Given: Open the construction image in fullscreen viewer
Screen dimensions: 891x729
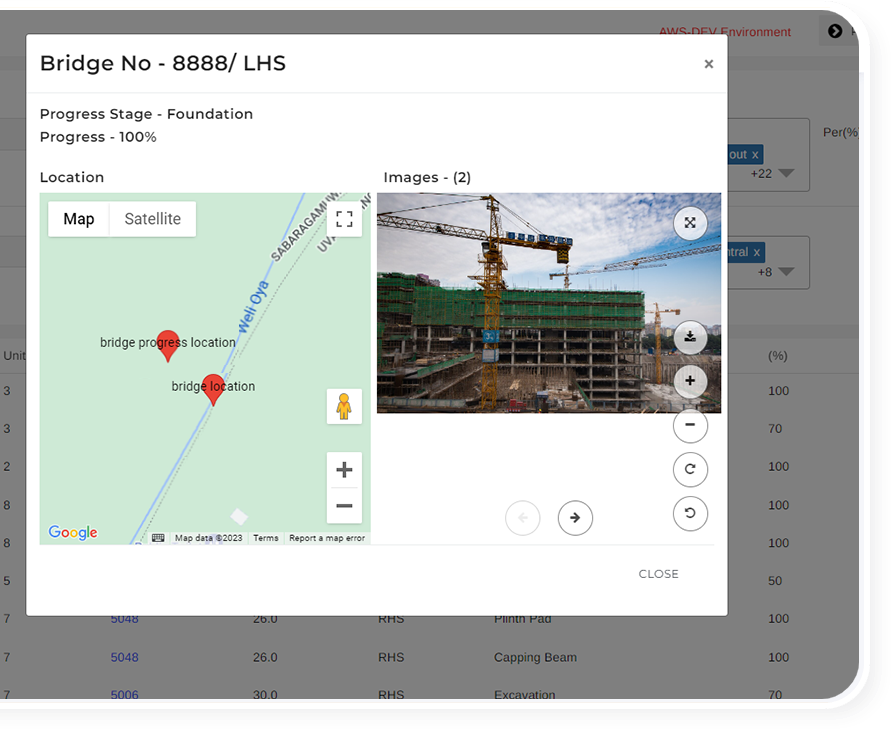Looking at the screenshot, I should 690,223.
